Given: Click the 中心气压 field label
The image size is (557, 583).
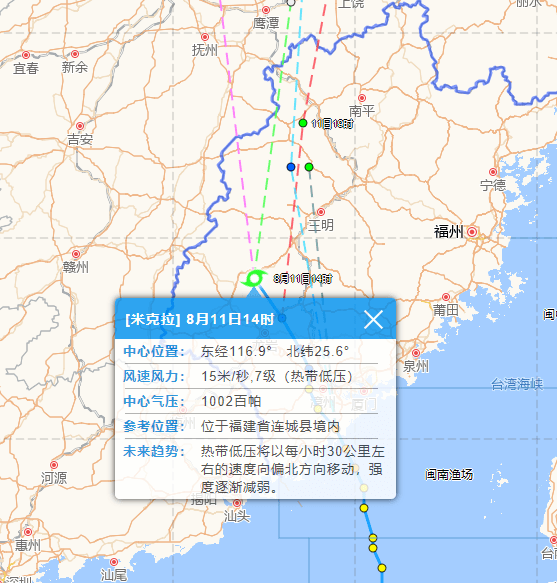Looking at the screenshot, I should point(154,401).
